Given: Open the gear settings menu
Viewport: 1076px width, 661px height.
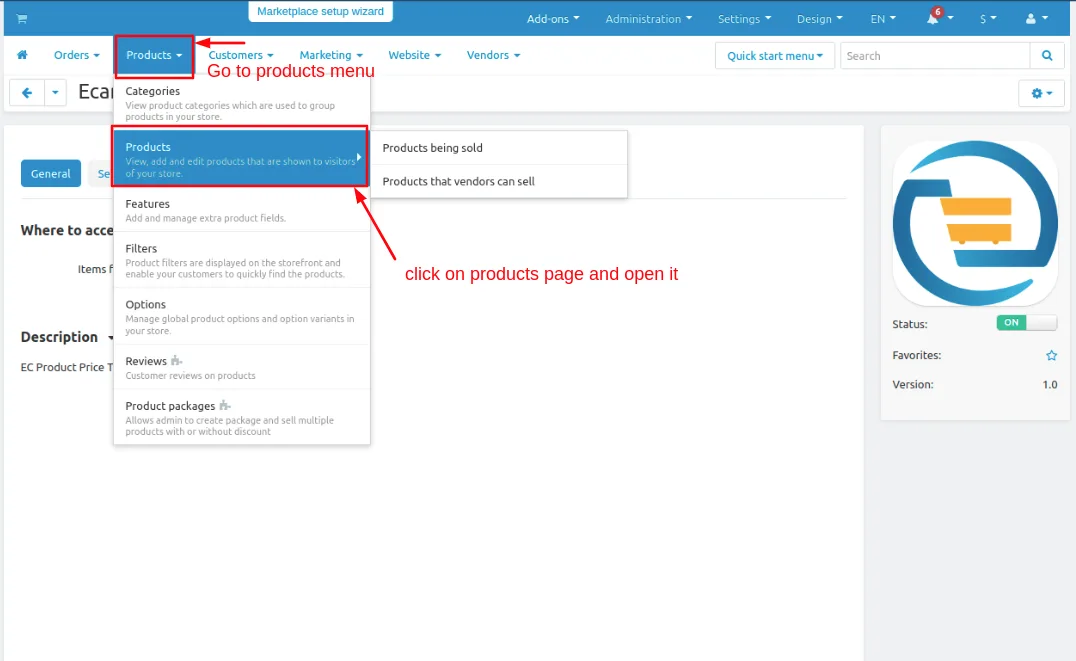Looking at the screenshot, I should click(x=1041, y=93).
